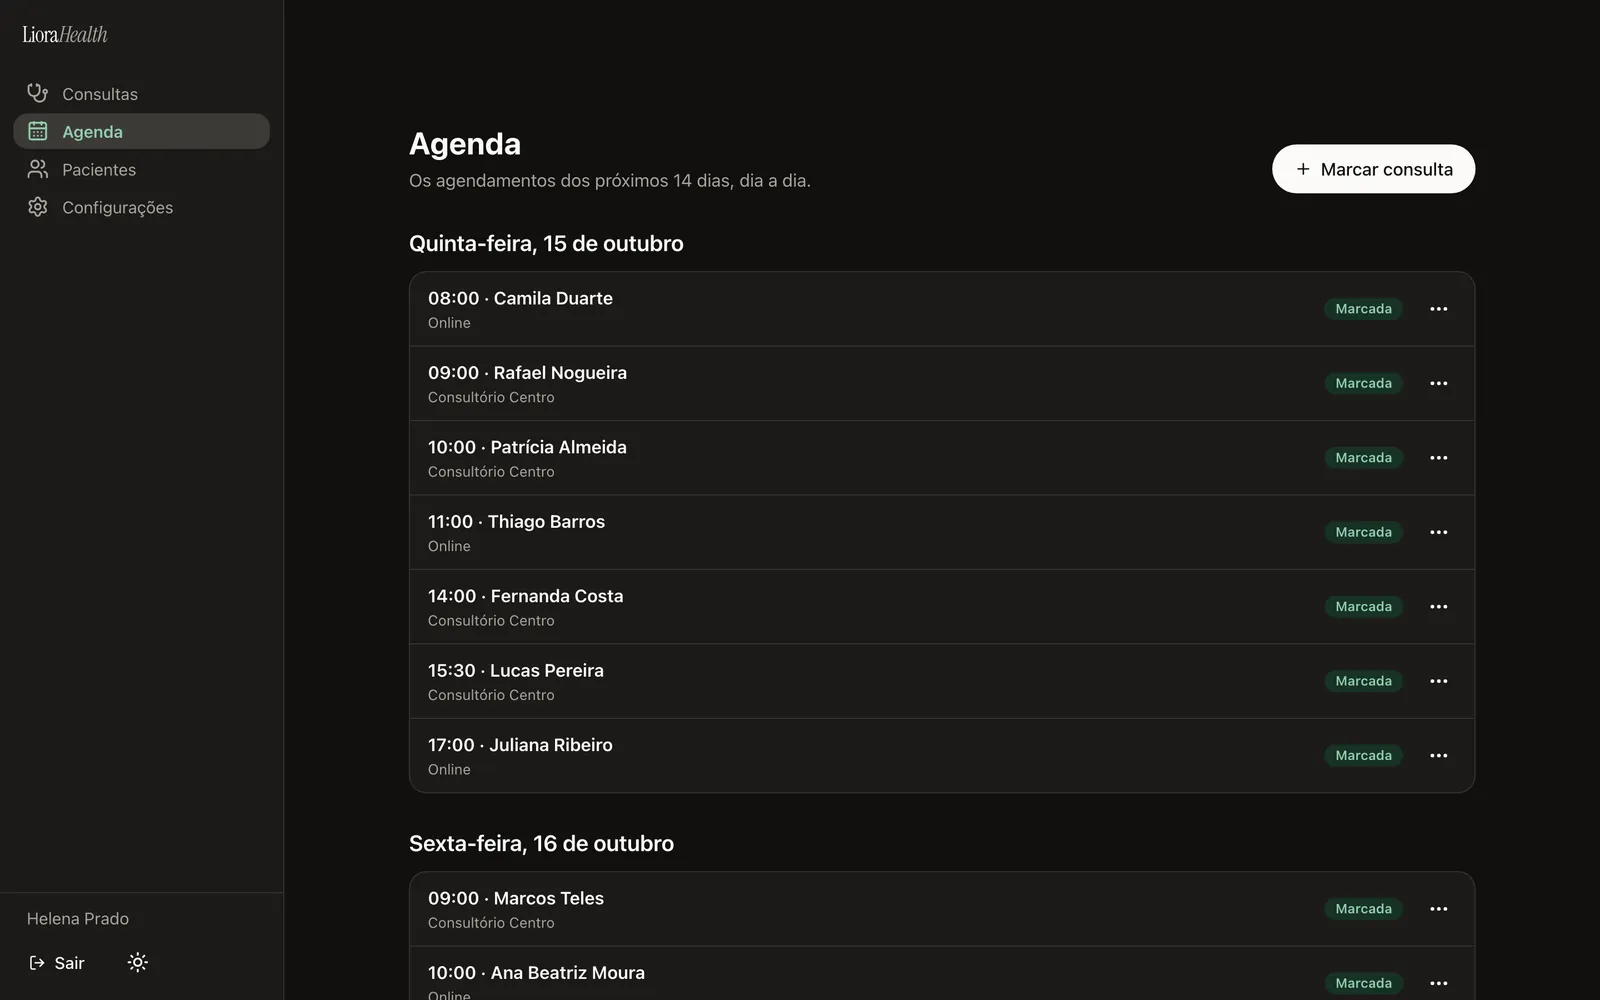1600x1000 pixels.
Task: Open options menu for Ana Beatriz Moura appointment
Action: [x=1439, y=983]
